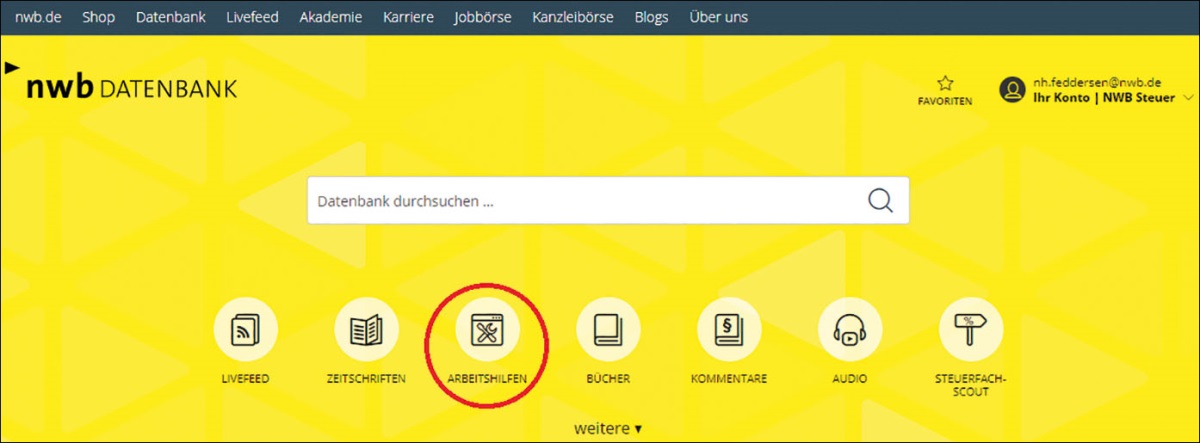Open the Livefeed category icon
The height and width of the screenshot is (443, 1200).
tap(245, 330)
